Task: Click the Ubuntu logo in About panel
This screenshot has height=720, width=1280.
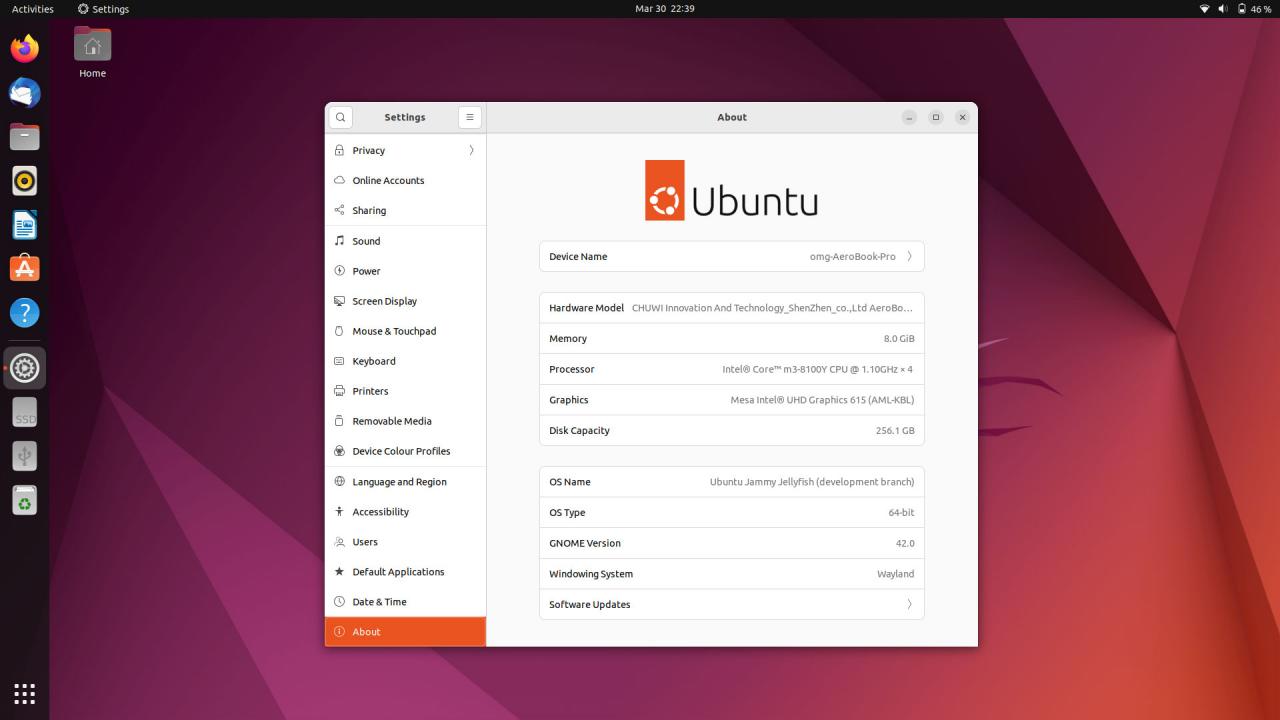Action: (731, 190)
